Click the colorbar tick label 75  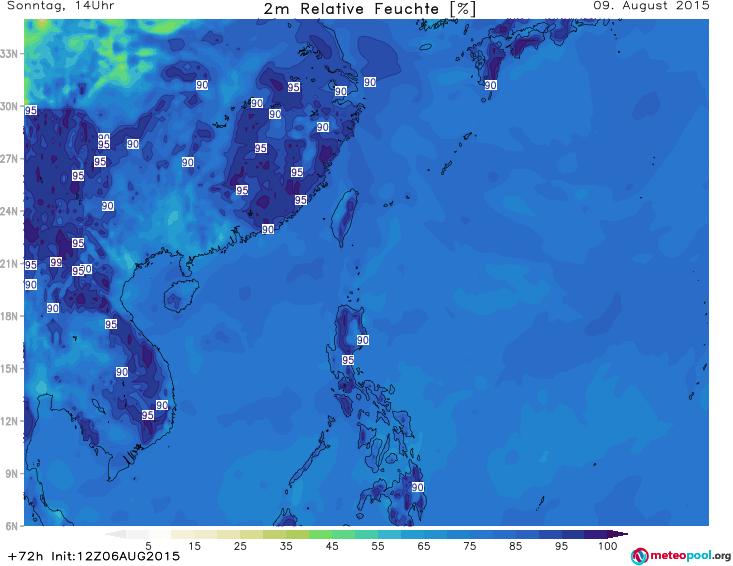[x=470, y=546]
